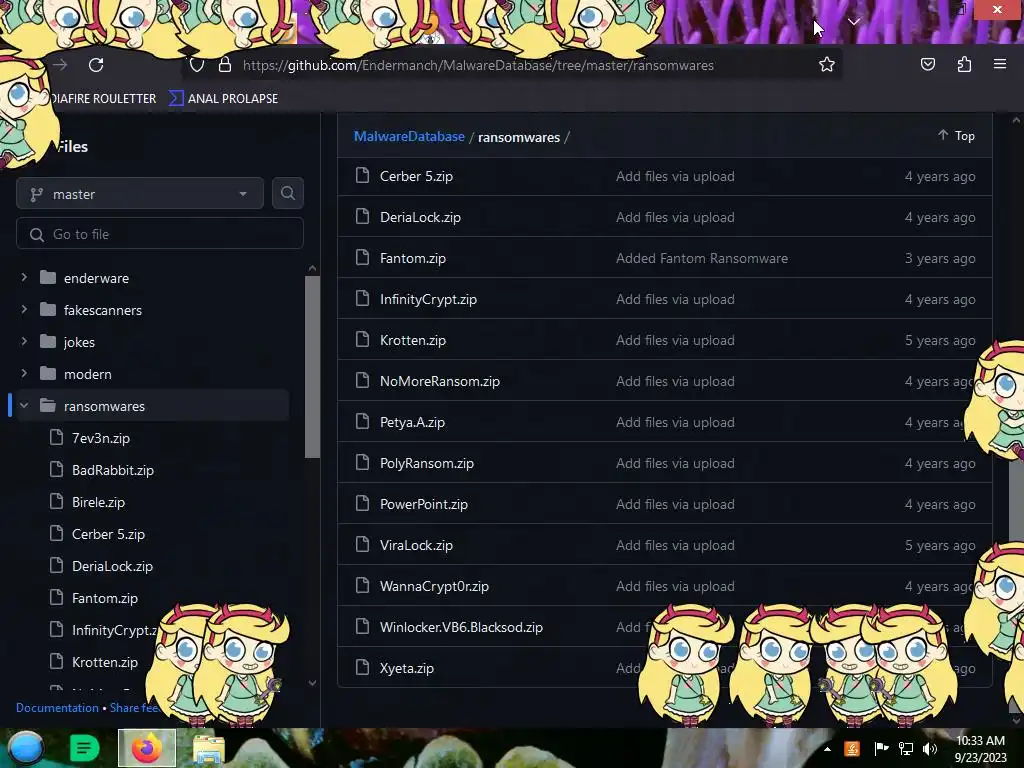This screenshot has height=768, width=1024.
Task: Expand the enderware folder
Action: coord(24,278)
